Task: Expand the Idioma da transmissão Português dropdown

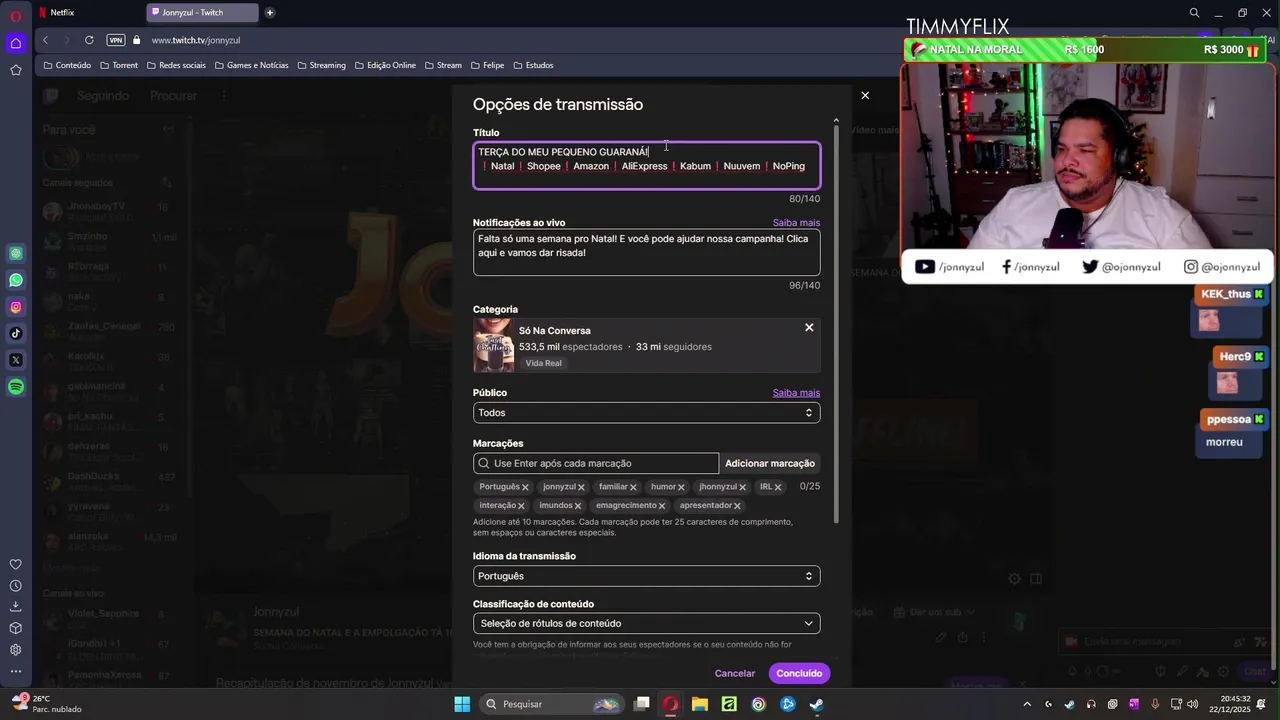Action: [646, 576]
